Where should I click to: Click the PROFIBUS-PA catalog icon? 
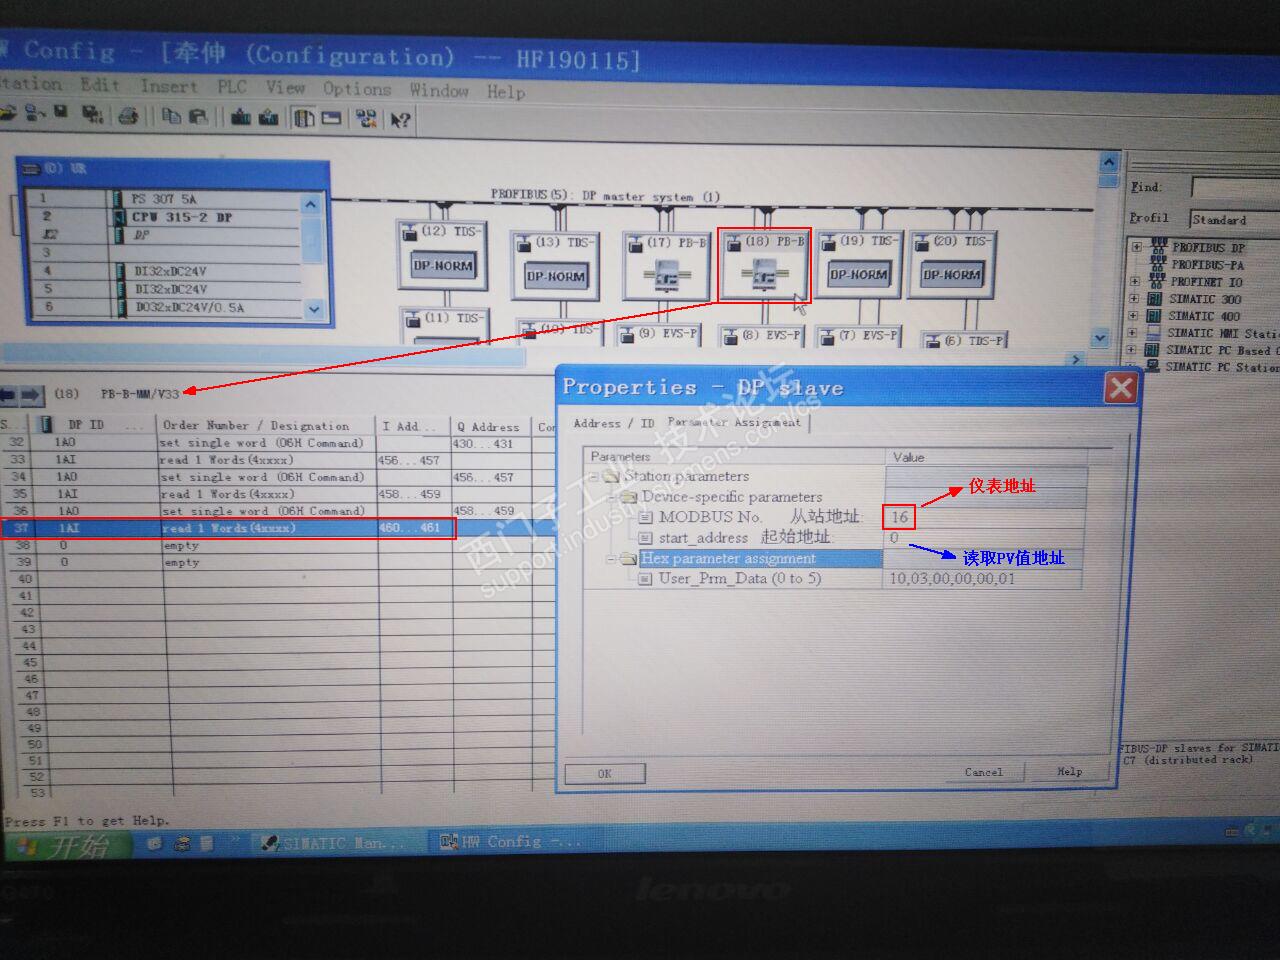point(1159,264)
